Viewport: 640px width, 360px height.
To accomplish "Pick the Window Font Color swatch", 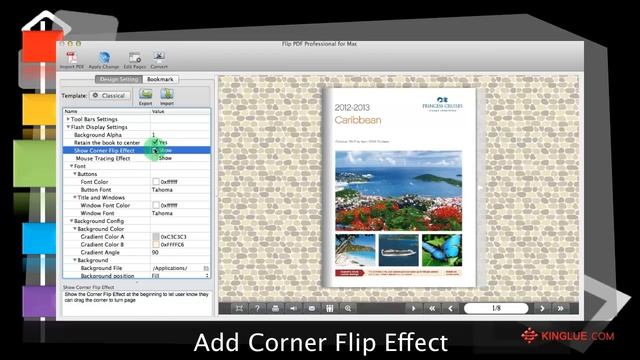I will point(156,205).
